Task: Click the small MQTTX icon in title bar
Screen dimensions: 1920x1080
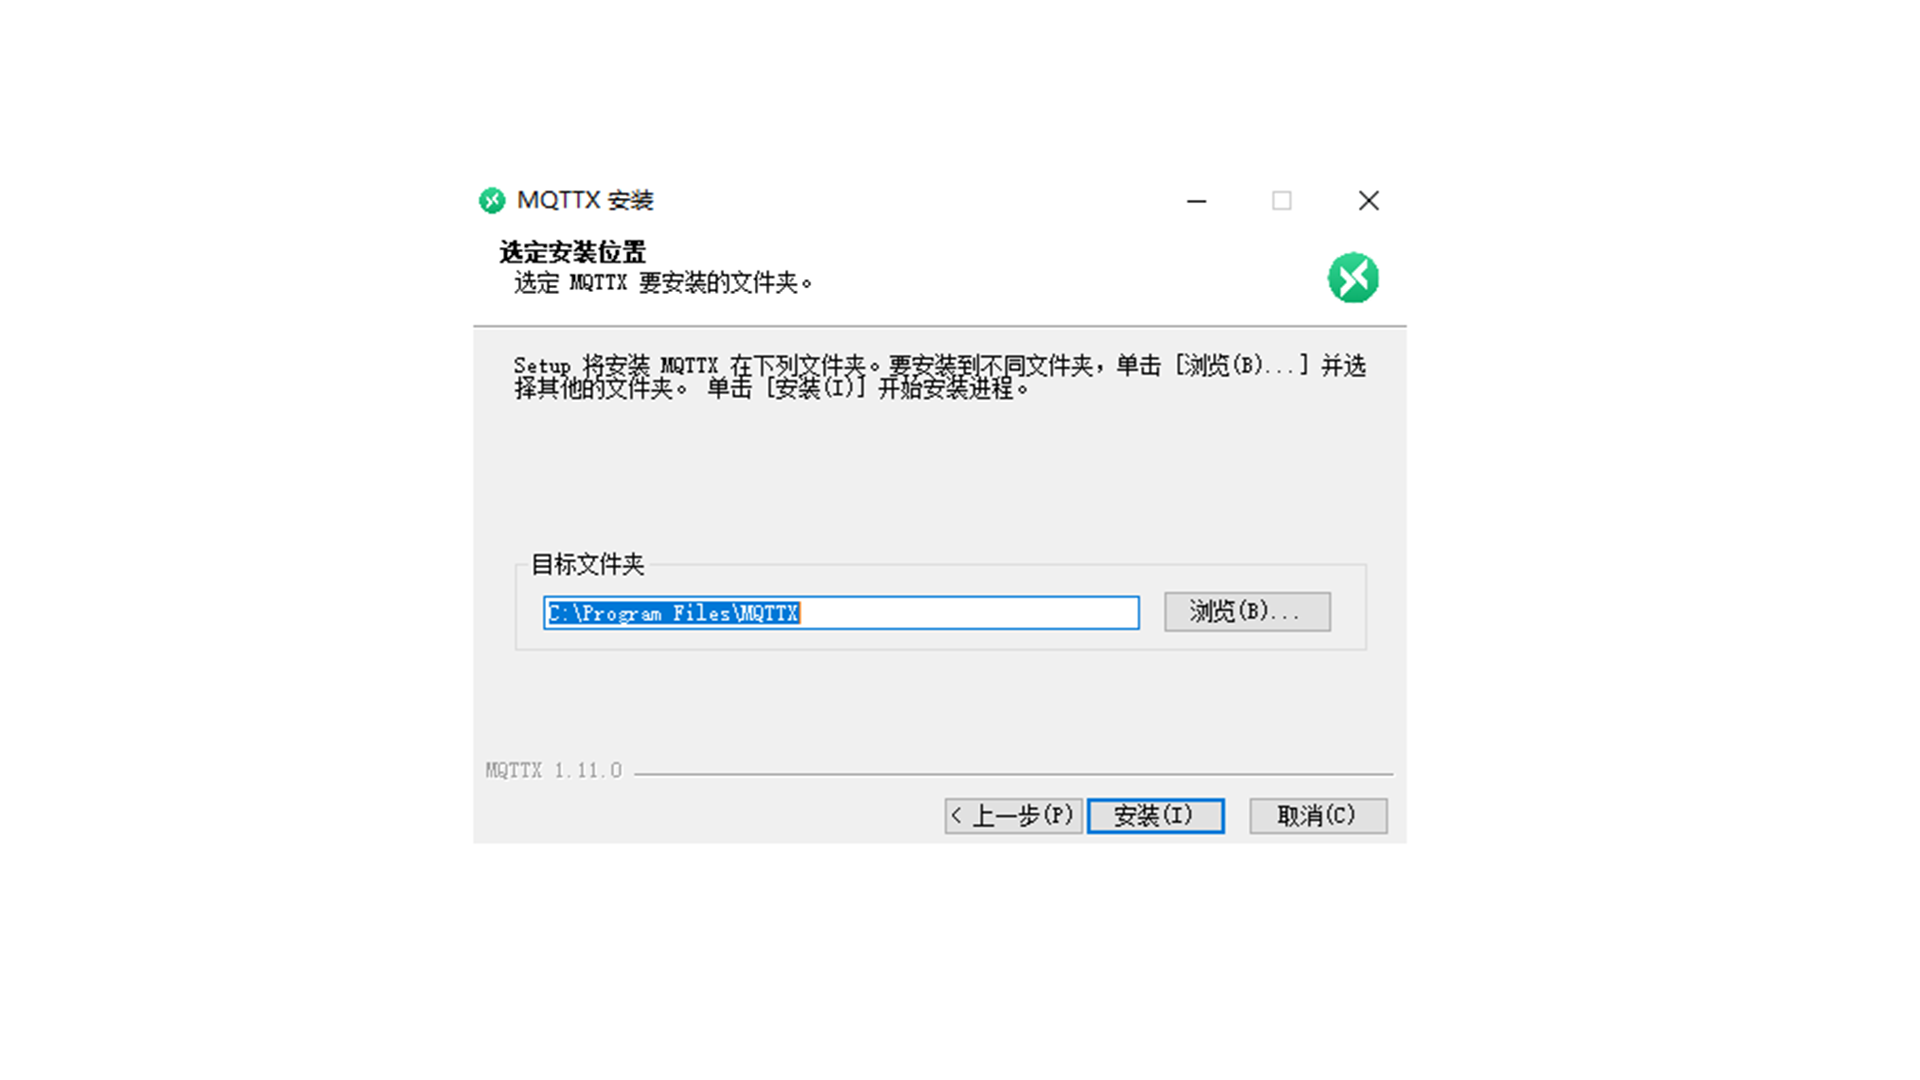Action: pos(492,201)
